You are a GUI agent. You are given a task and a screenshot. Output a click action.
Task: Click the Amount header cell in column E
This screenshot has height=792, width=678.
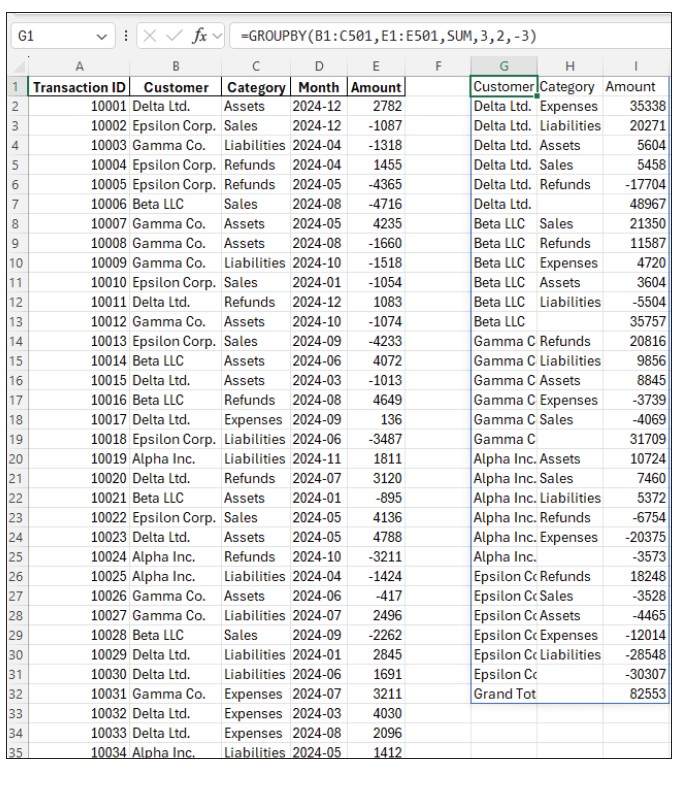pyautogui.click(x=375, y=87)
